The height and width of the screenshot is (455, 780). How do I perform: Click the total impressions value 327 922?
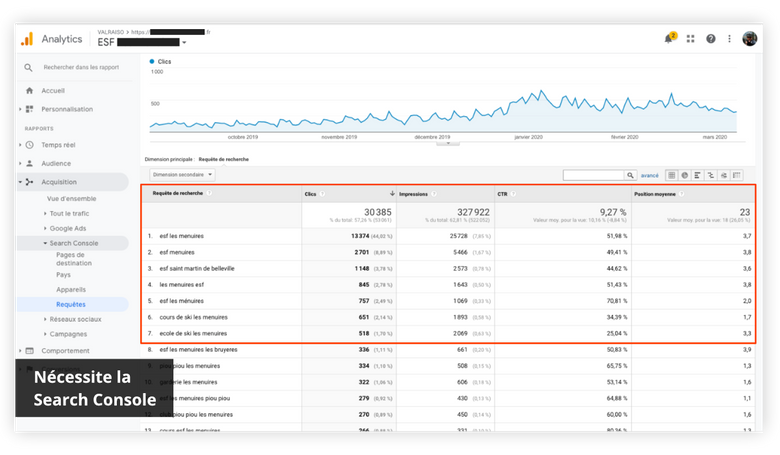[474, 212]
